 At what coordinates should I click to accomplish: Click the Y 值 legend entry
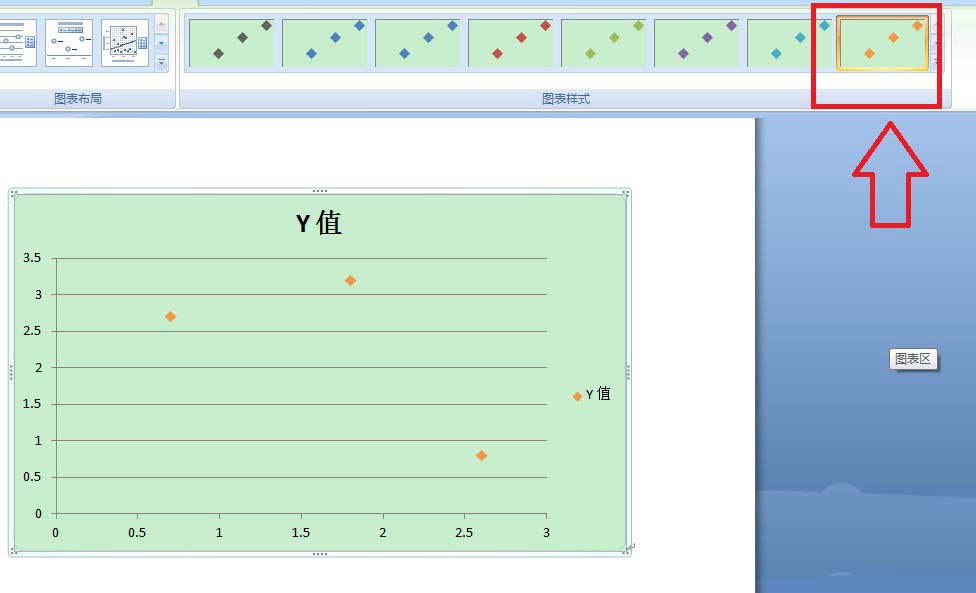(x=591, y=394)
